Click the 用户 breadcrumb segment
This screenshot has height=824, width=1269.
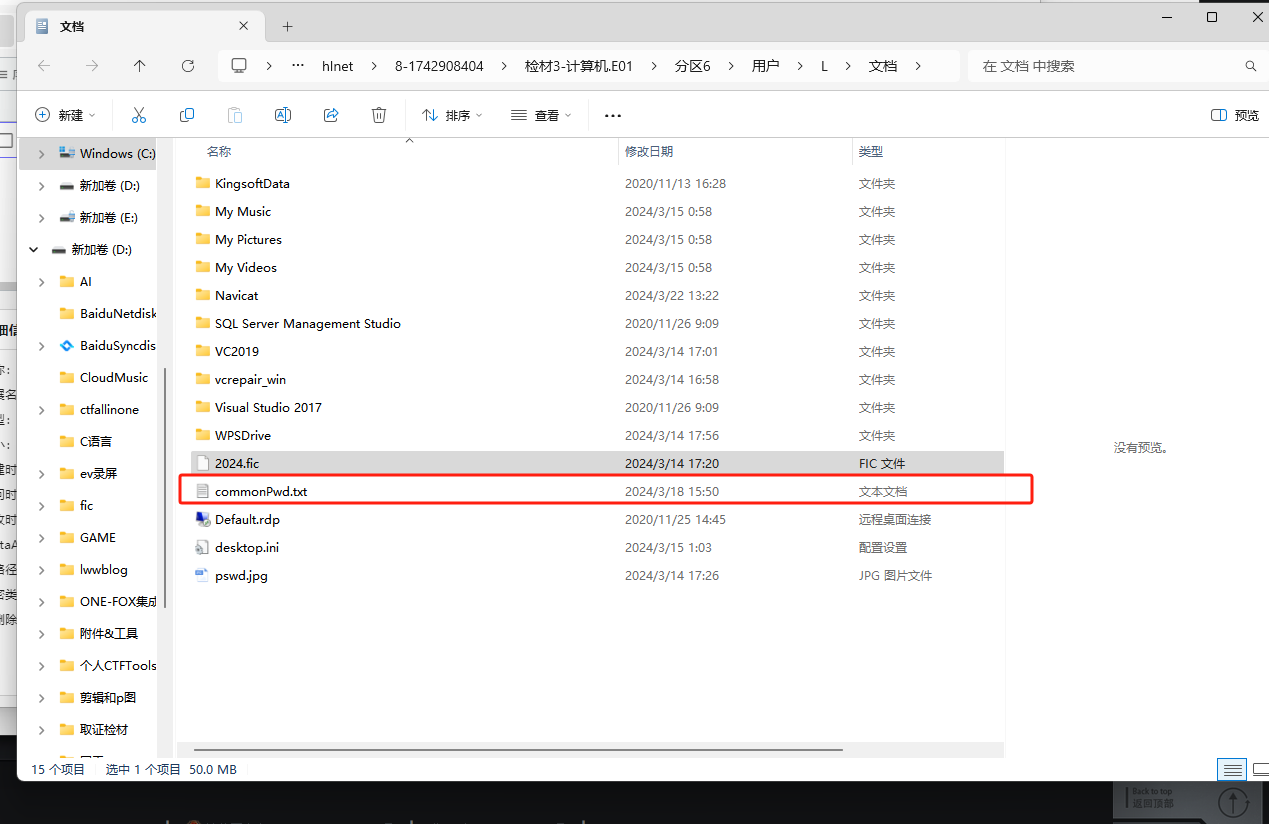coord(765,66)
